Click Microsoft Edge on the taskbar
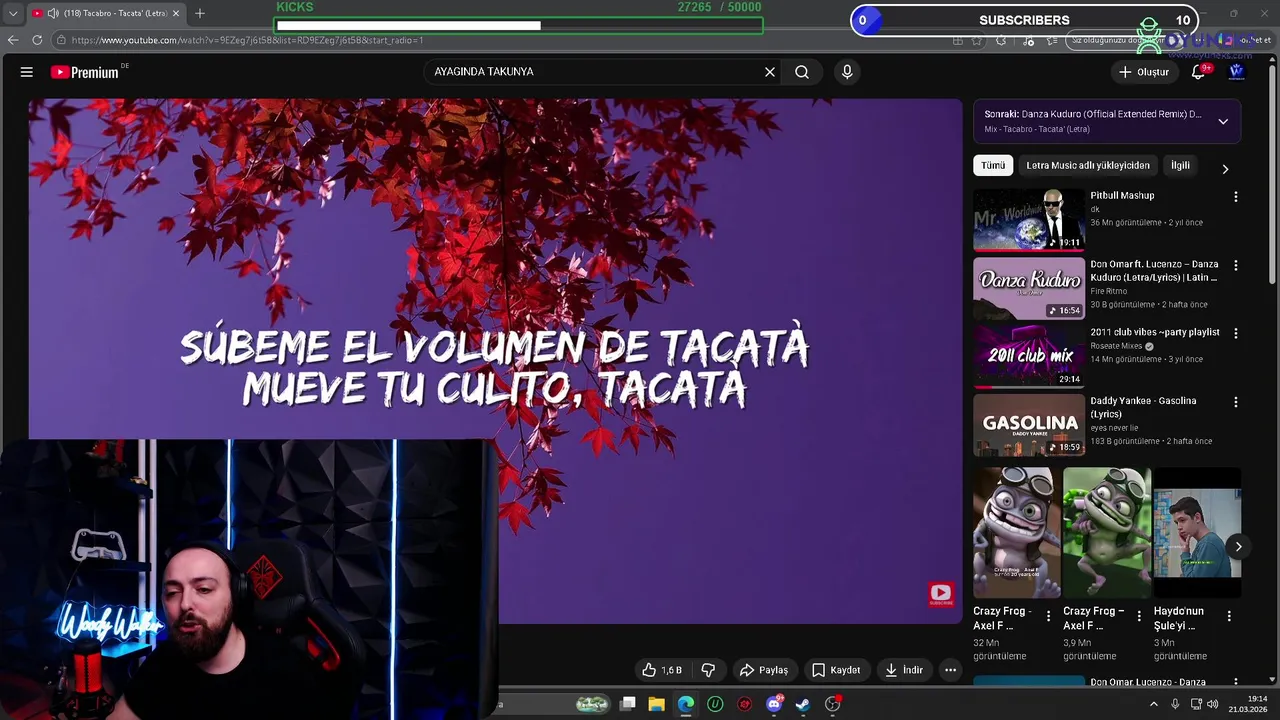This screenshot has width=1280, height=720. click(x=686, y=704)
